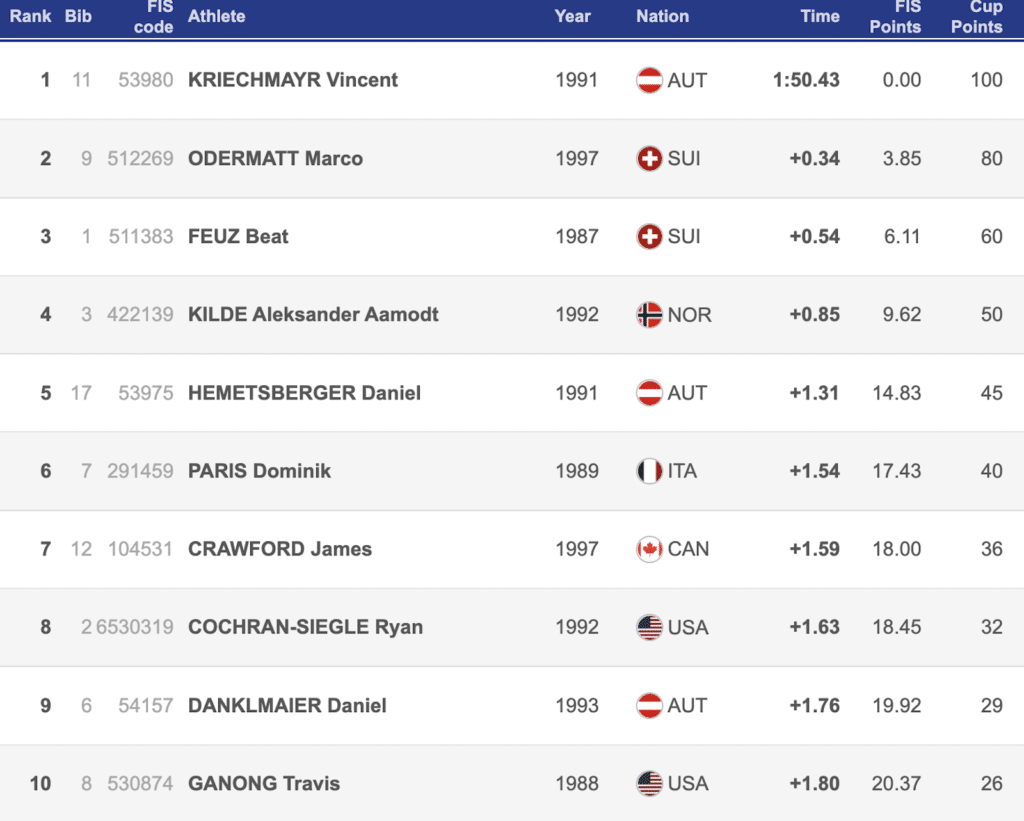
Task: Click the Rank column header
Action: pos(31,16)
